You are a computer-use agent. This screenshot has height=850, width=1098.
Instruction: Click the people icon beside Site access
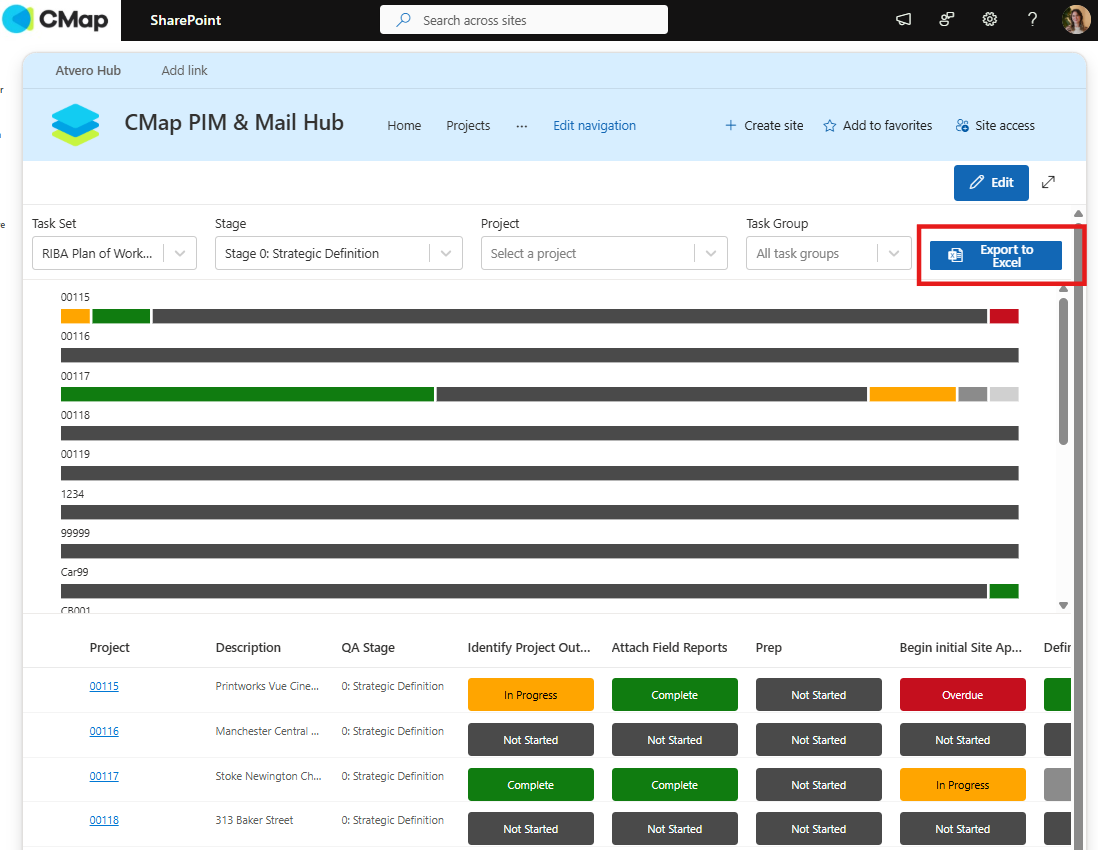tap(962, 125)
